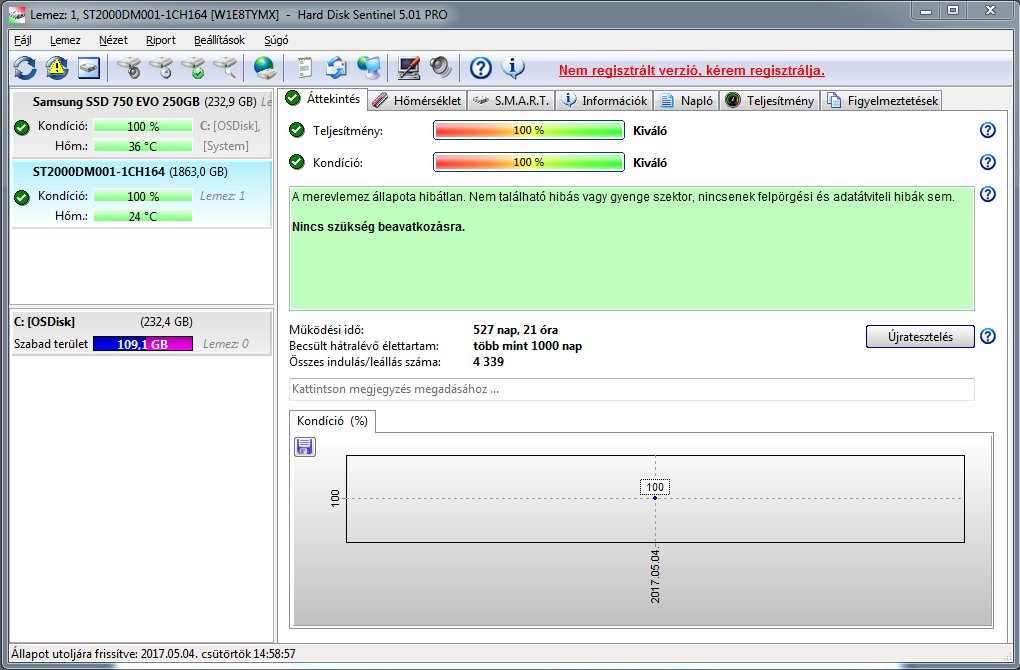The height and width of the screenshot is (670, 1020).
Task: Click the computer with screwdriver configuration icon
Action: click(409, 68)
